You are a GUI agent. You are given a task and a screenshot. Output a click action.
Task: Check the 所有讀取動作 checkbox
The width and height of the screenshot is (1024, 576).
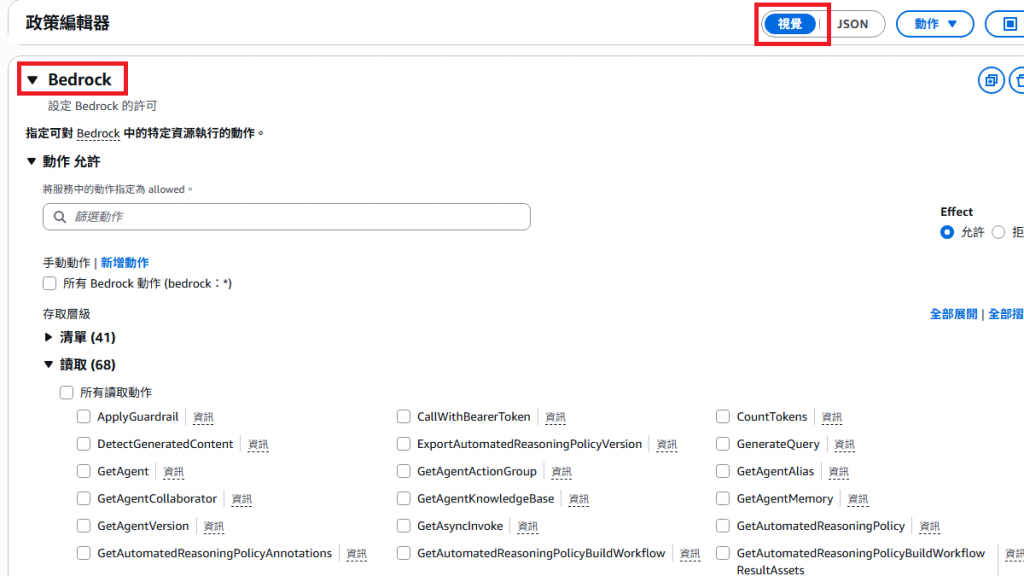[67, 392]
